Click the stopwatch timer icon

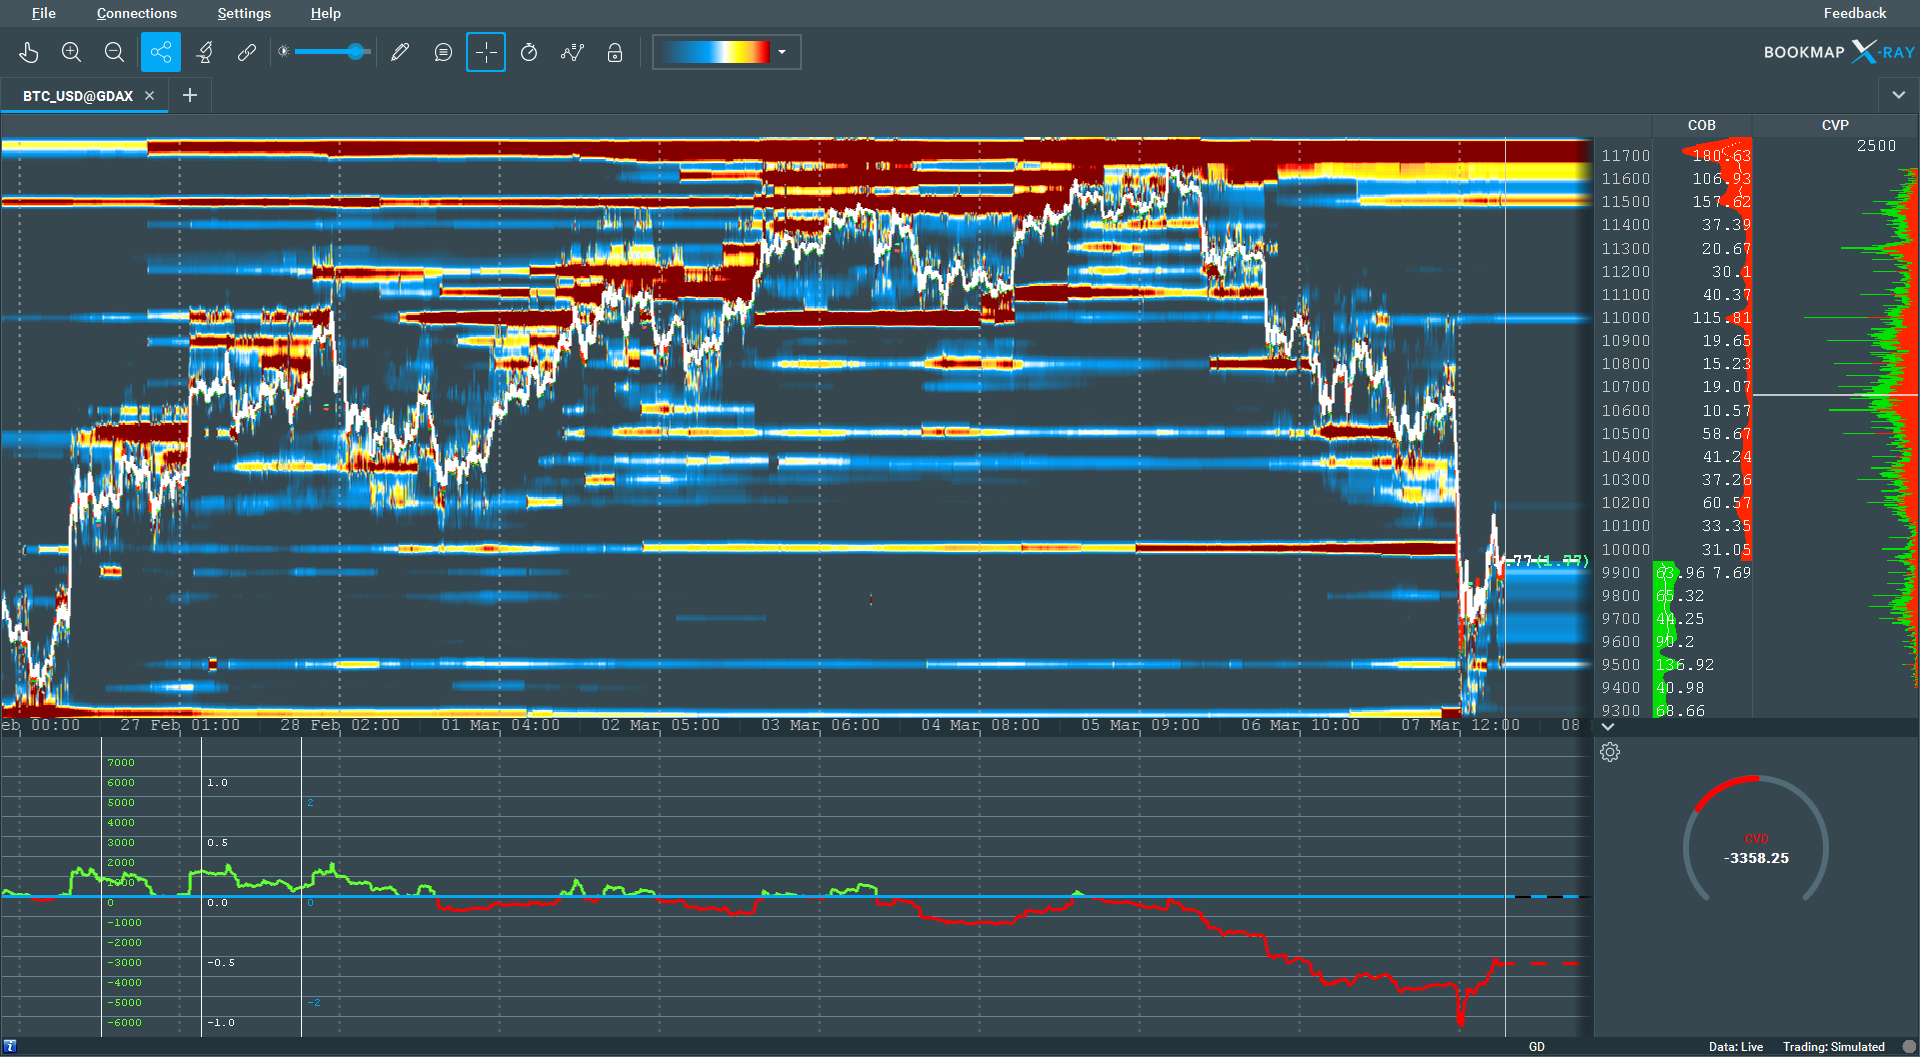pyautogui.click(x=529, y=52)
